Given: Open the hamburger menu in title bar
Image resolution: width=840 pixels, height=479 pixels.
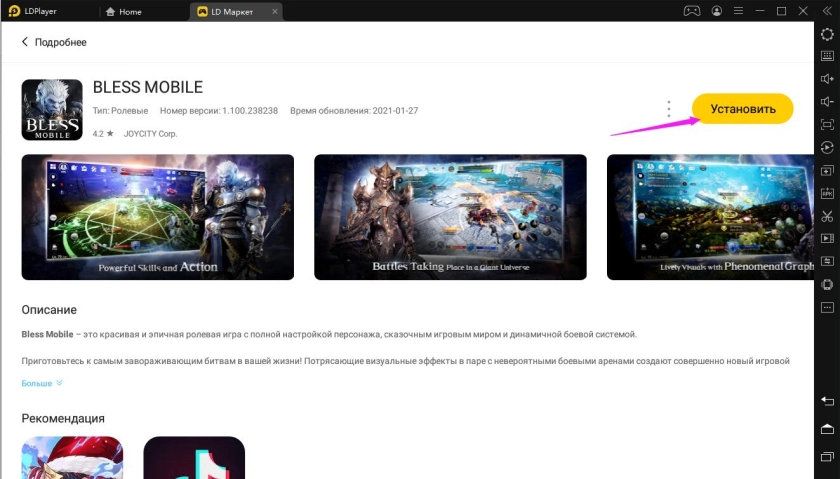Looking at the screenshot, I should coord(738,11).
